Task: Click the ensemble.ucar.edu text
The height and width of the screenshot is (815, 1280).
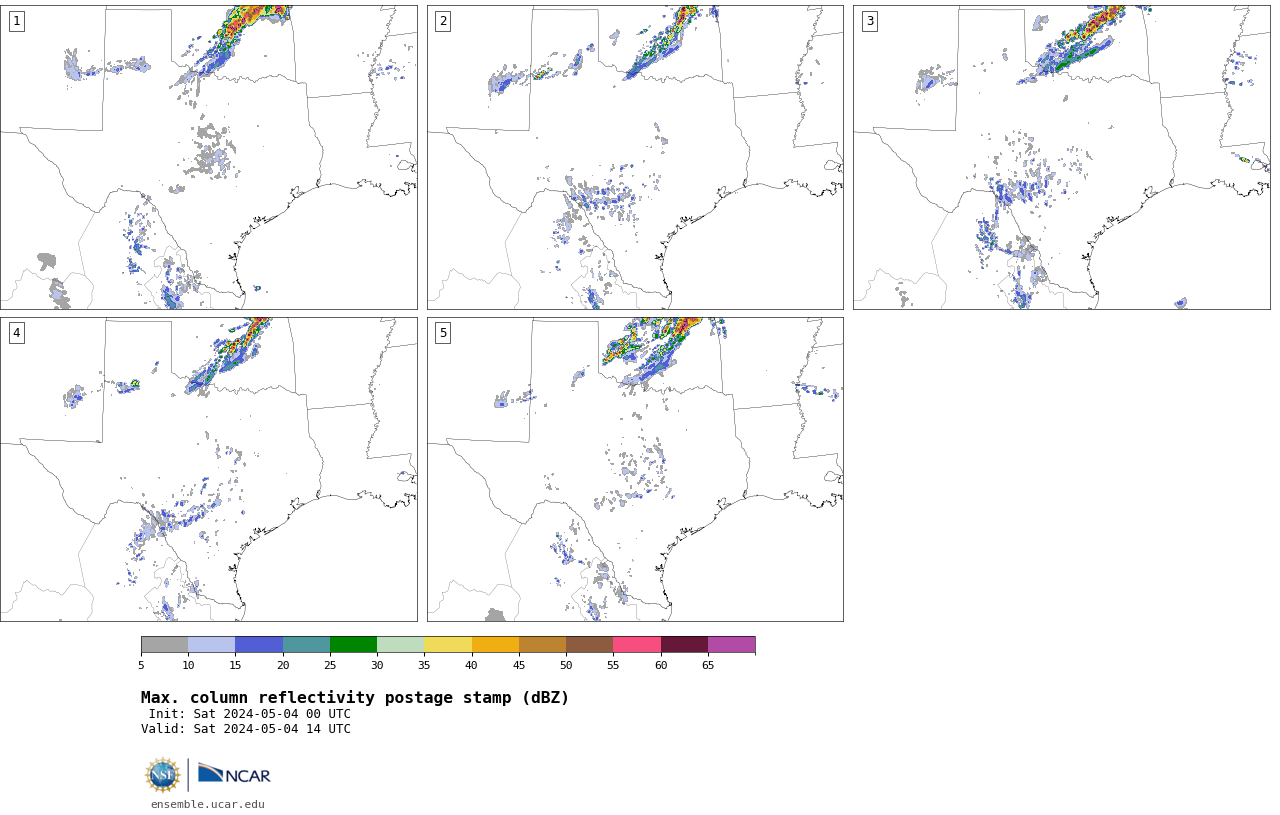Action: (x=208, y=804)
